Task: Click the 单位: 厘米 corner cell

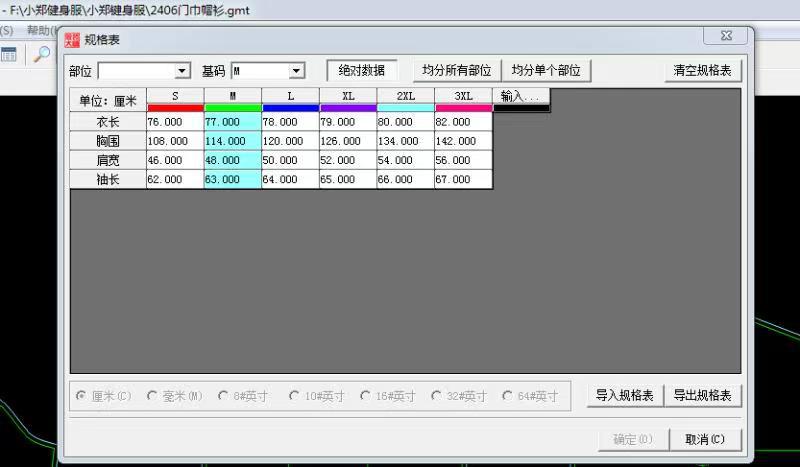Action: point(108,100)
